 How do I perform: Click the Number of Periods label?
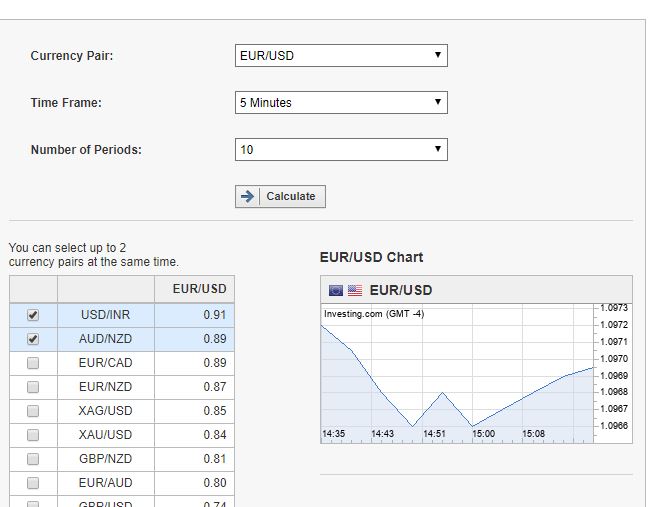pyautogui.click(x=86, y=150)
